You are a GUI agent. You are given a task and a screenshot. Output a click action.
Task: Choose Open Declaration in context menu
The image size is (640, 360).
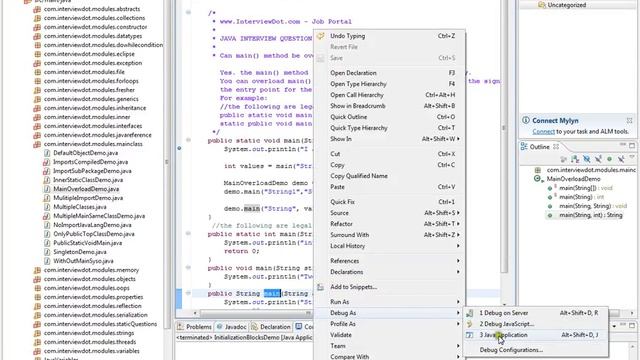[389, 73]
